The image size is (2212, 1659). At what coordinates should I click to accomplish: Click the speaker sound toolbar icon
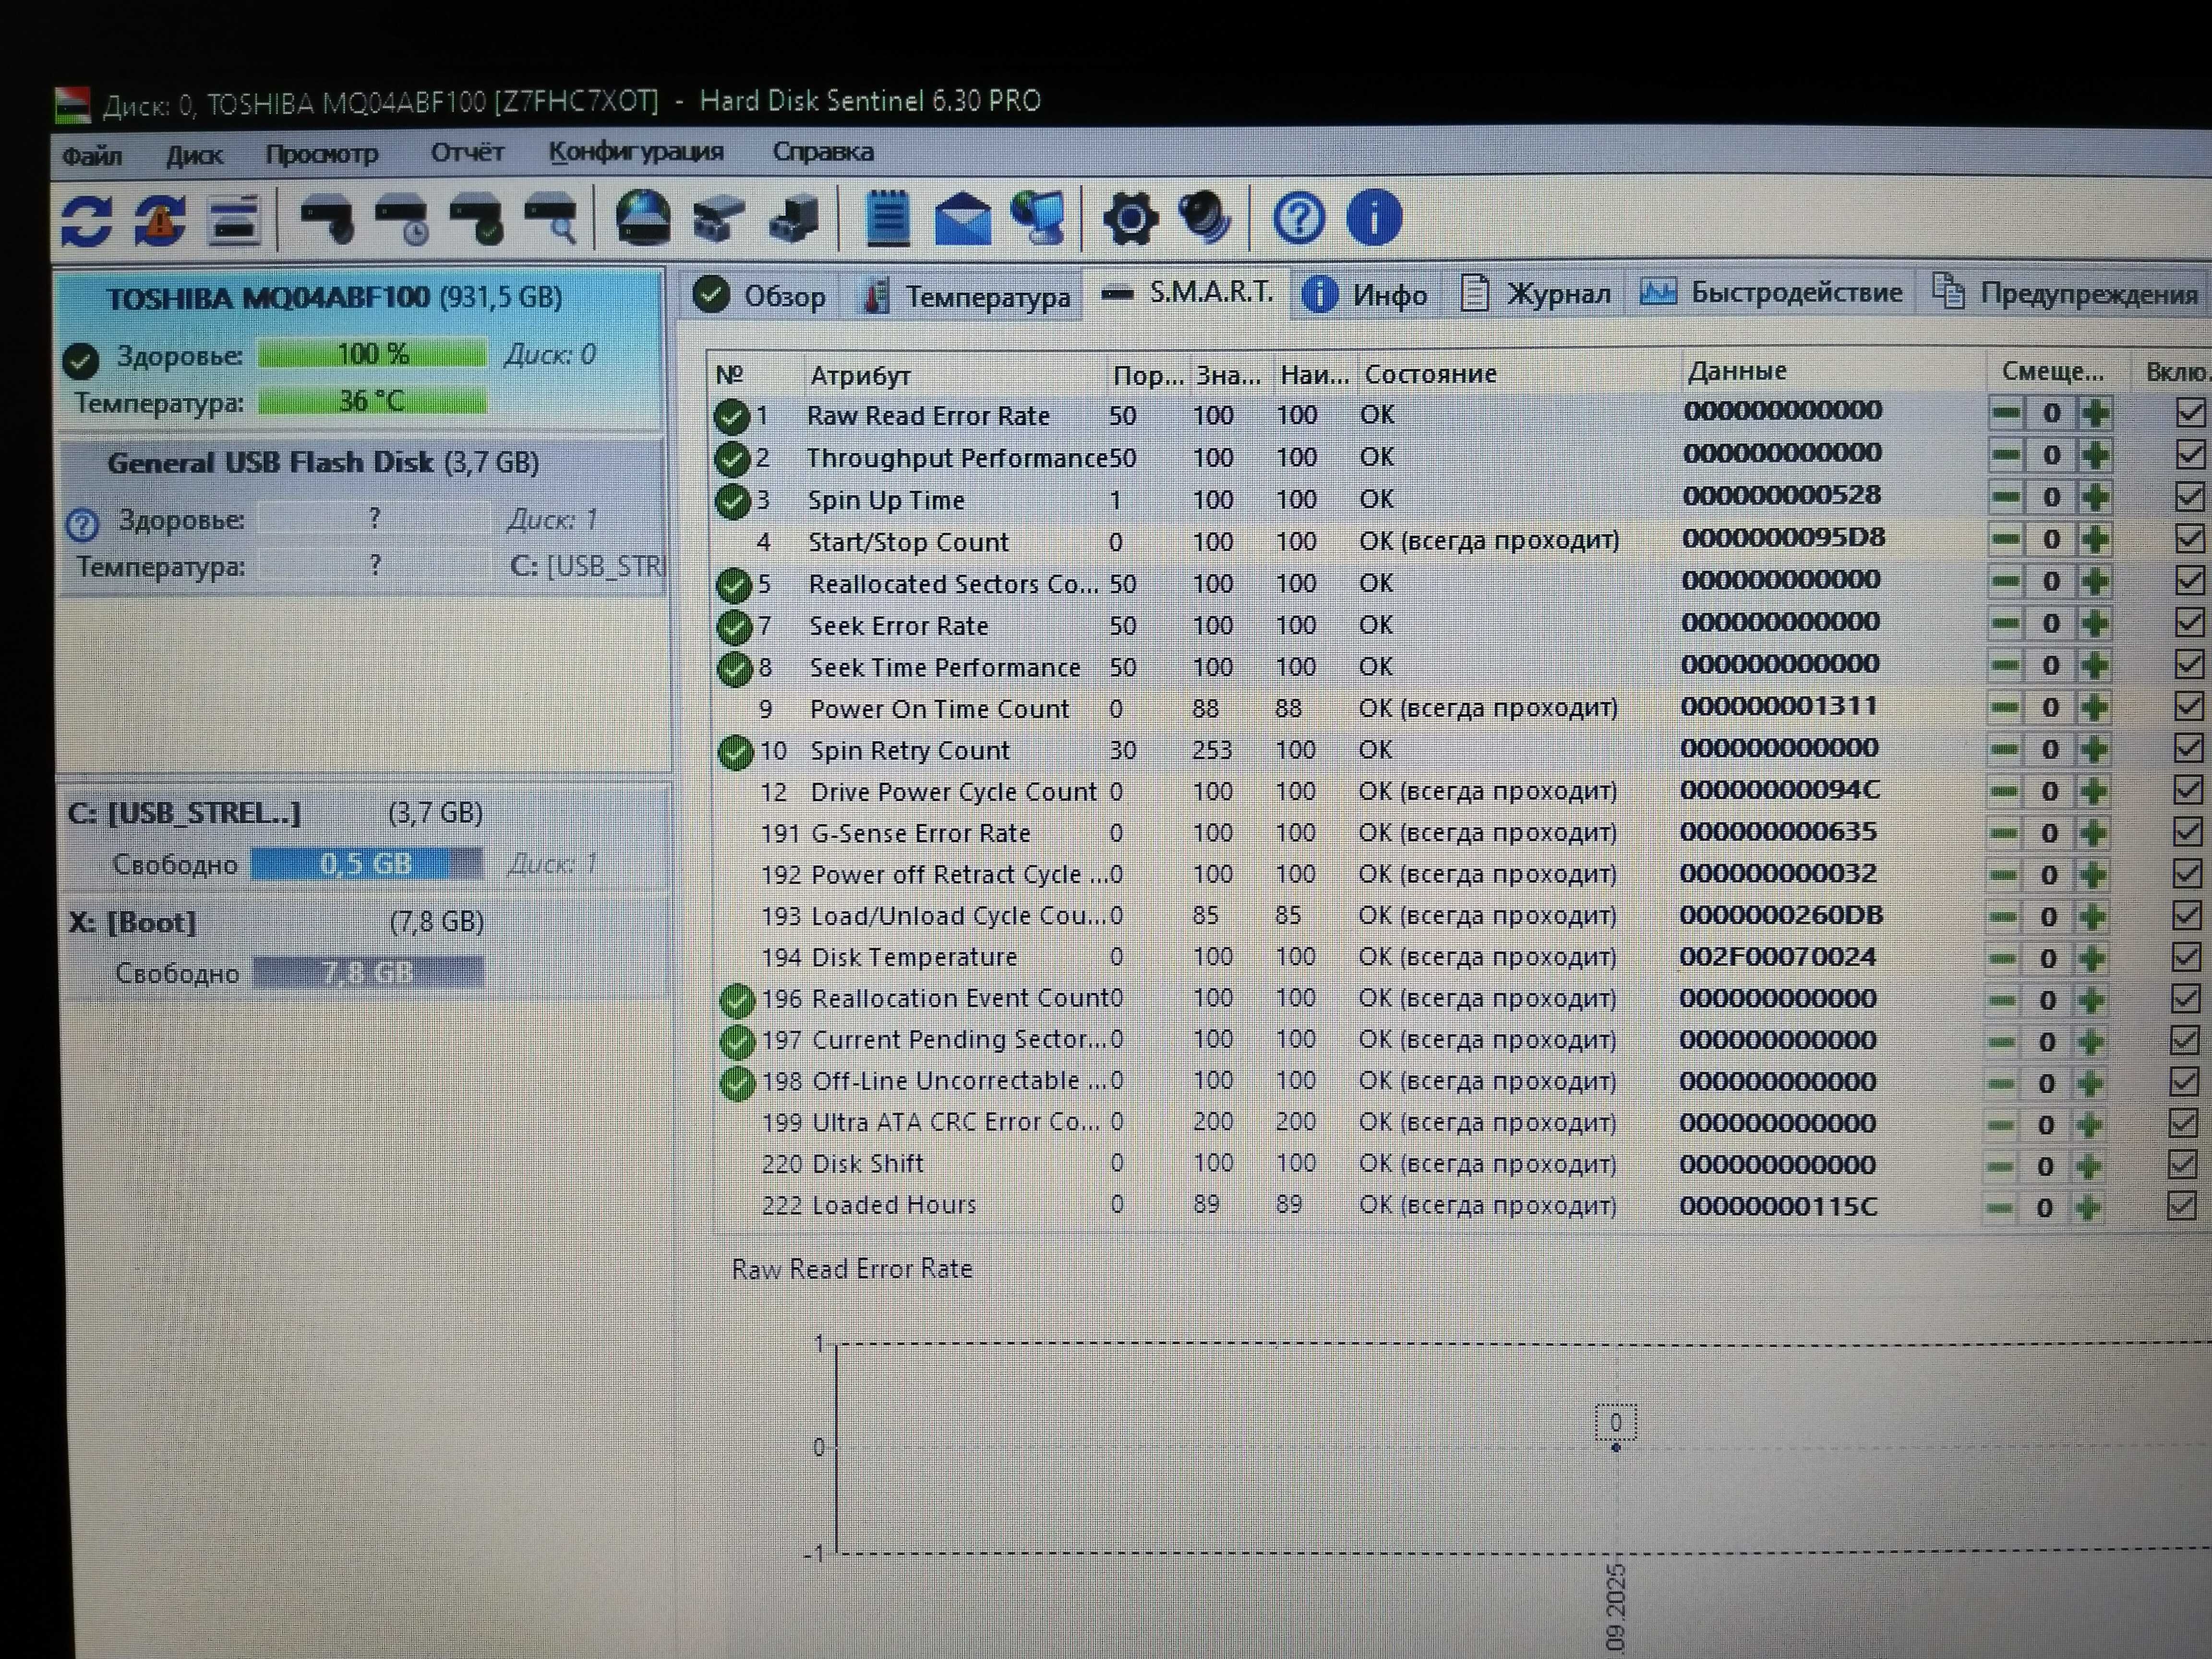1205,217
